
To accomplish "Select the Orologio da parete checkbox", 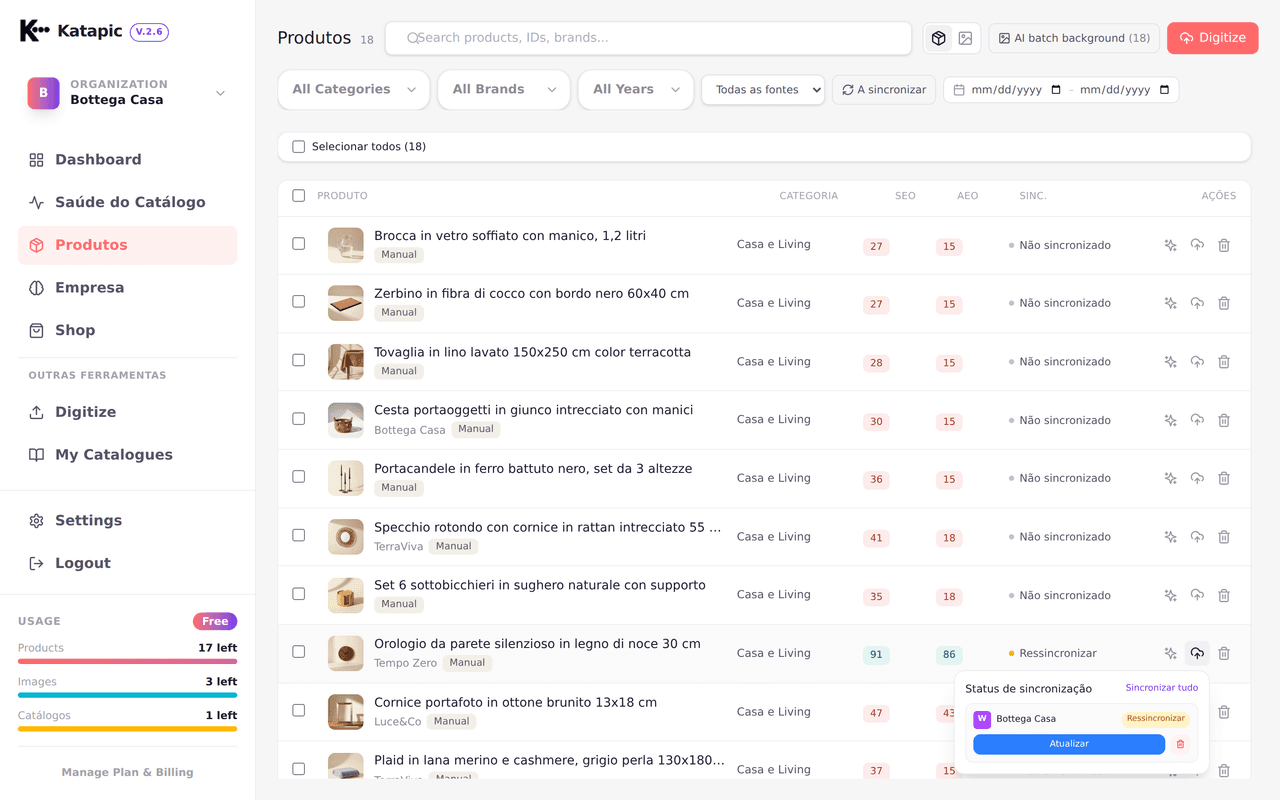I will pyautogui.click(x=298, y=651).
